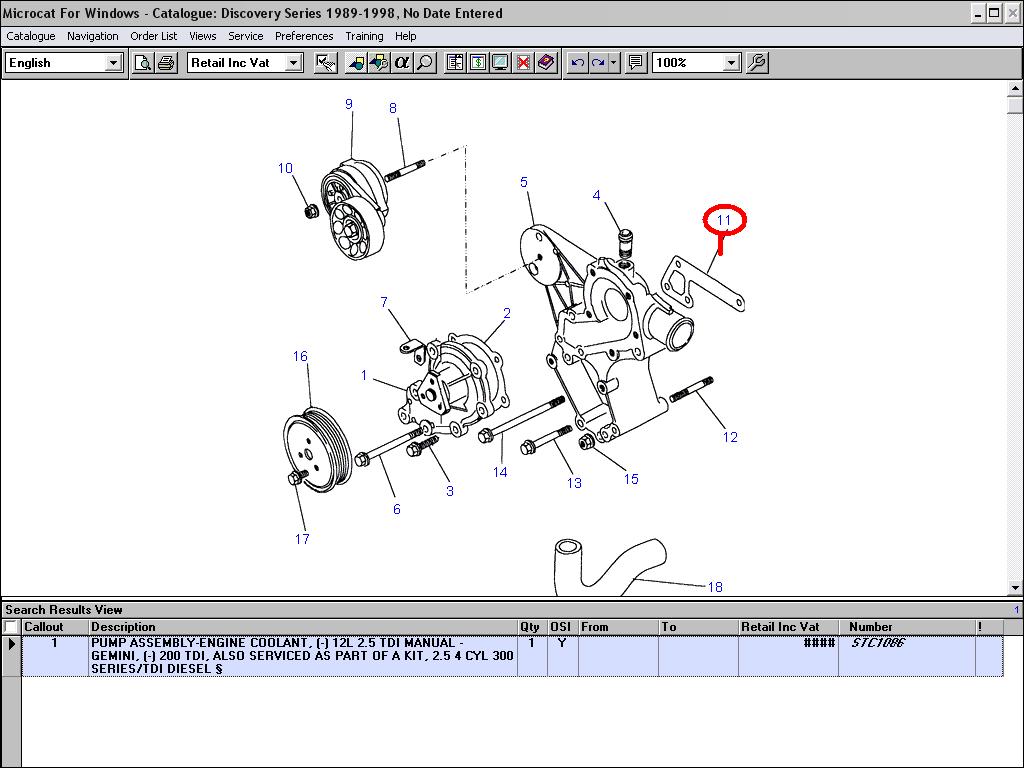
Task: Click the wrench settings icon
Action: point(757,63)
